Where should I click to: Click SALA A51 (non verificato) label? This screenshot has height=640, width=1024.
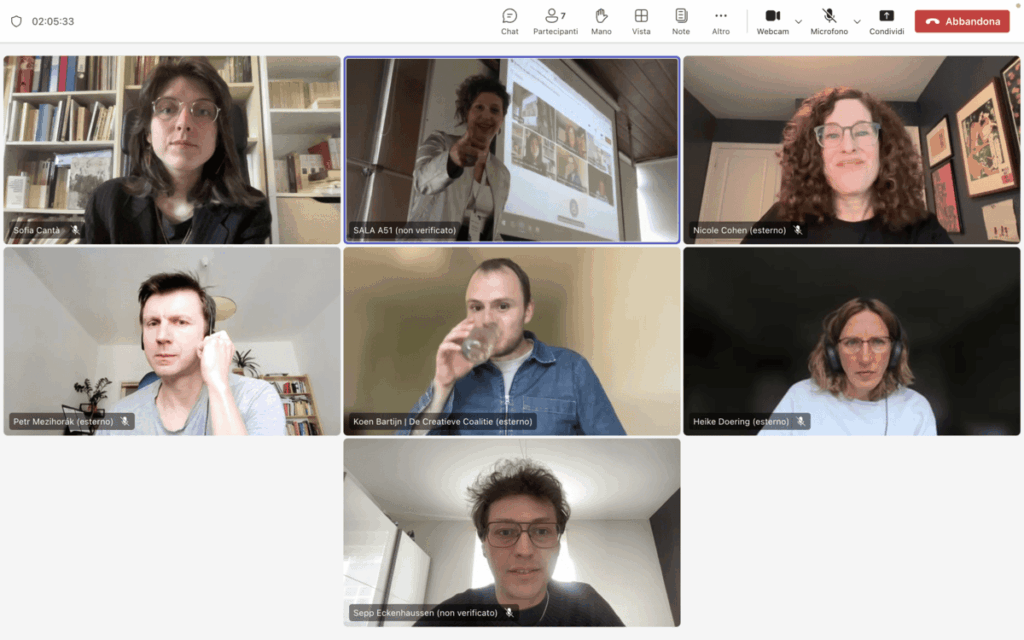pos(404,230)
